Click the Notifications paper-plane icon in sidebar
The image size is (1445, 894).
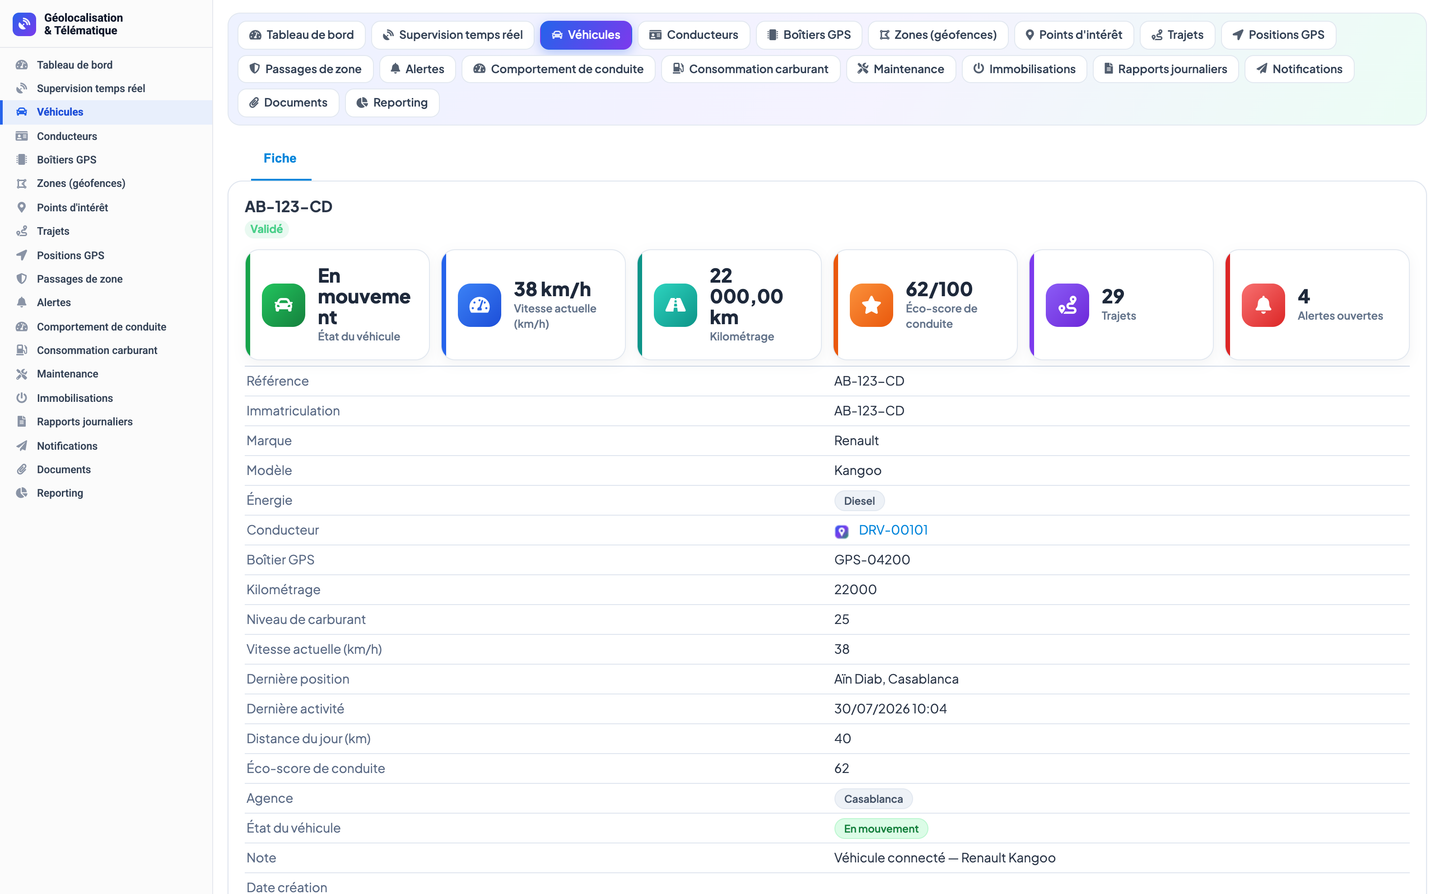(22, 446)
